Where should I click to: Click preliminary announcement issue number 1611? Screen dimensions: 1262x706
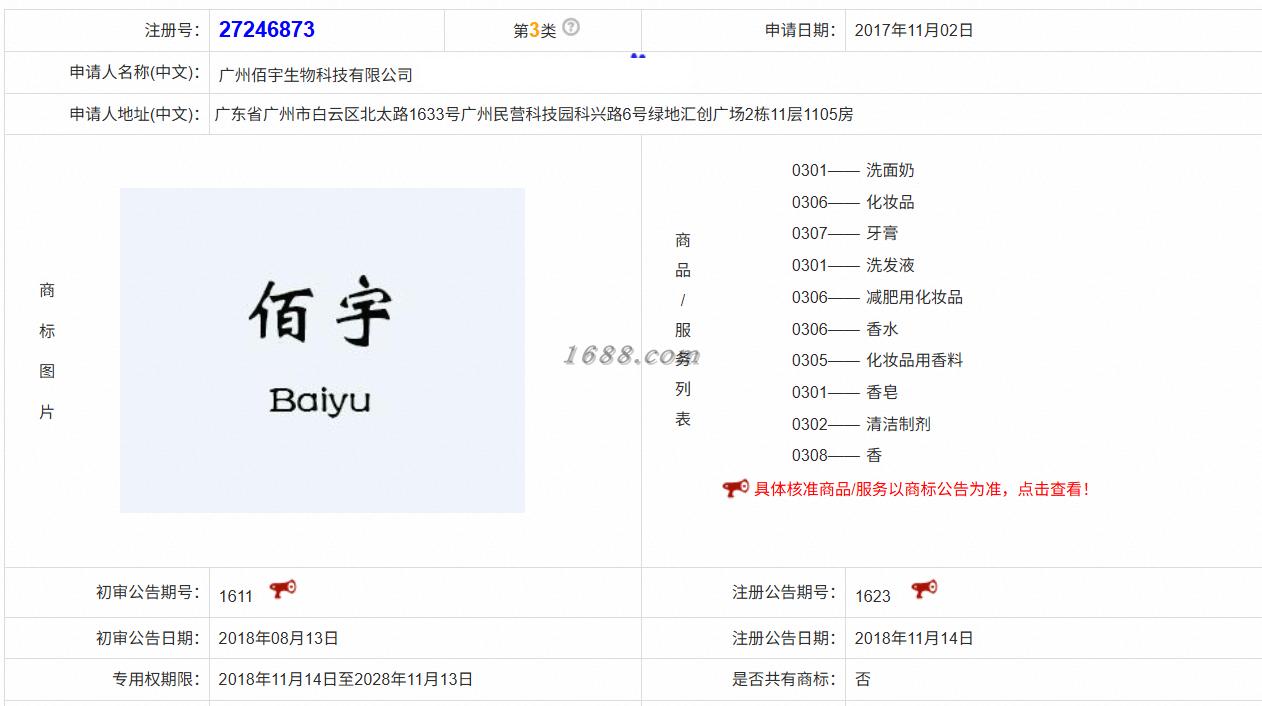click(x=236, y=596)
